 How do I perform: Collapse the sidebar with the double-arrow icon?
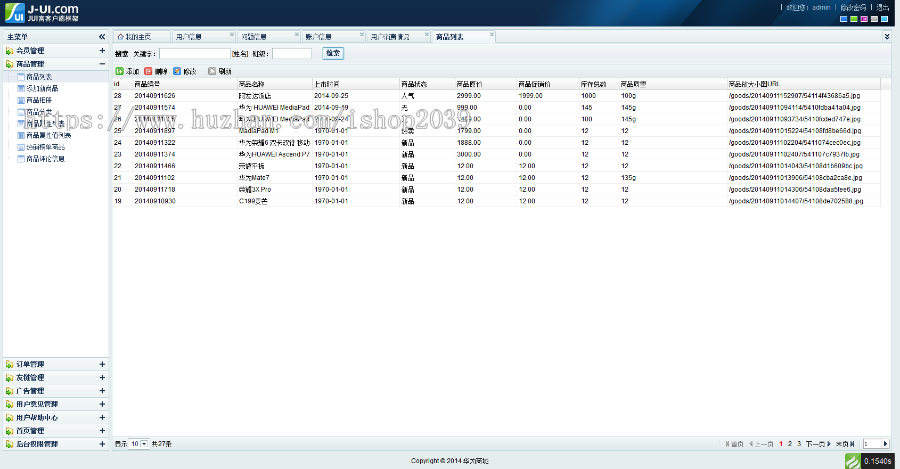click(x=101, y=37)
